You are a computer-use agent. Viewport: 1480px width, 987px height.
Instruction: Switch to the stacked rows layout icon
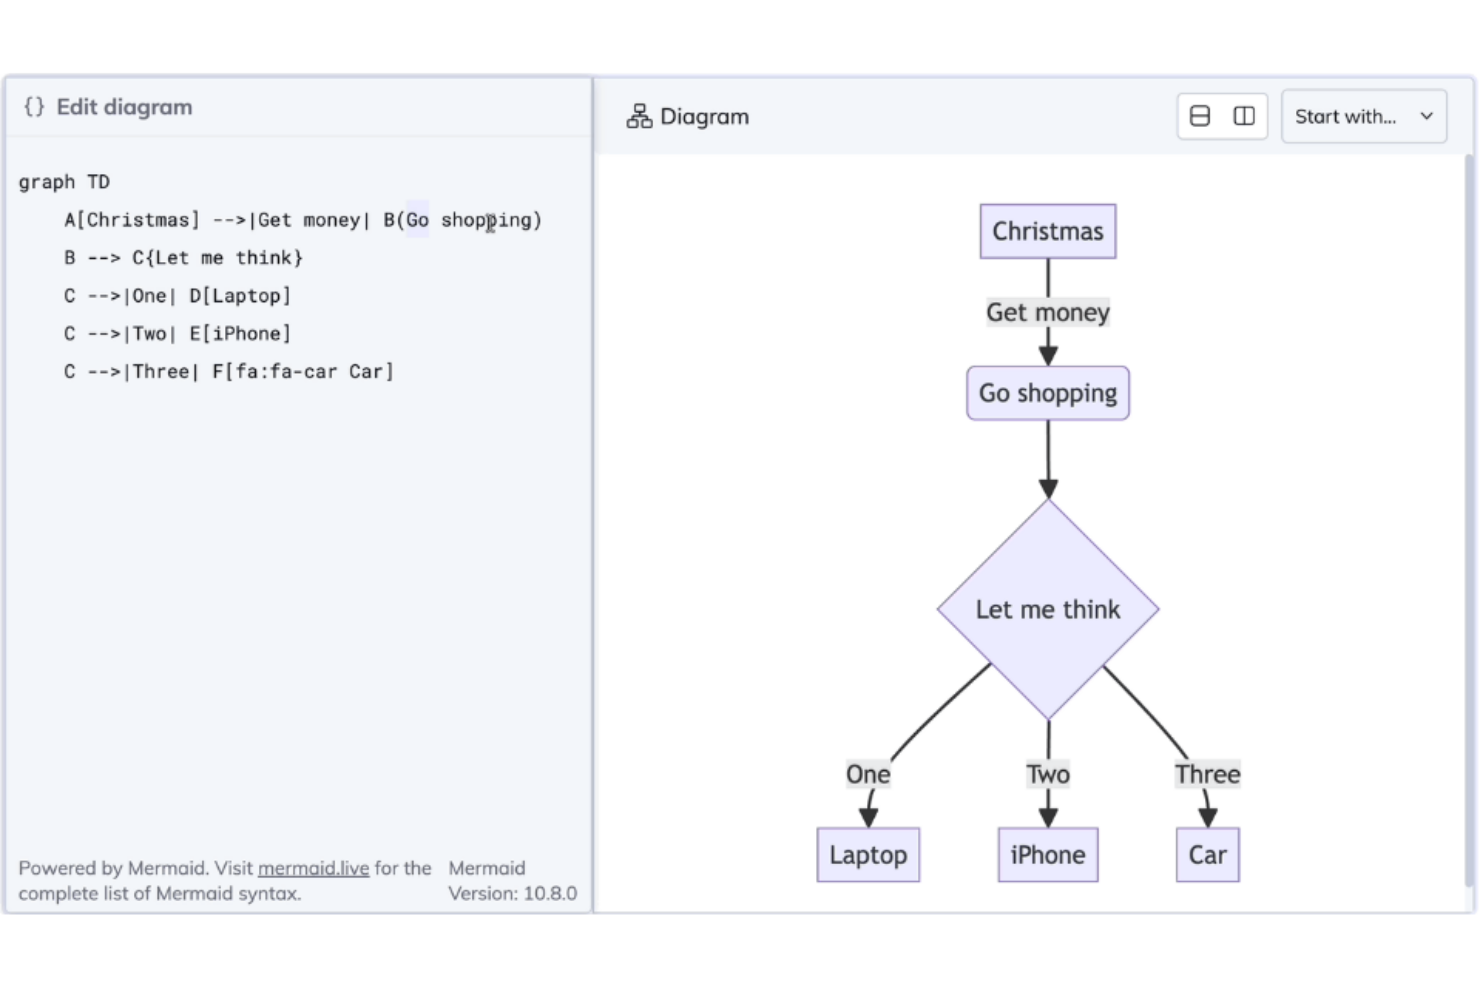point(1200,117)
